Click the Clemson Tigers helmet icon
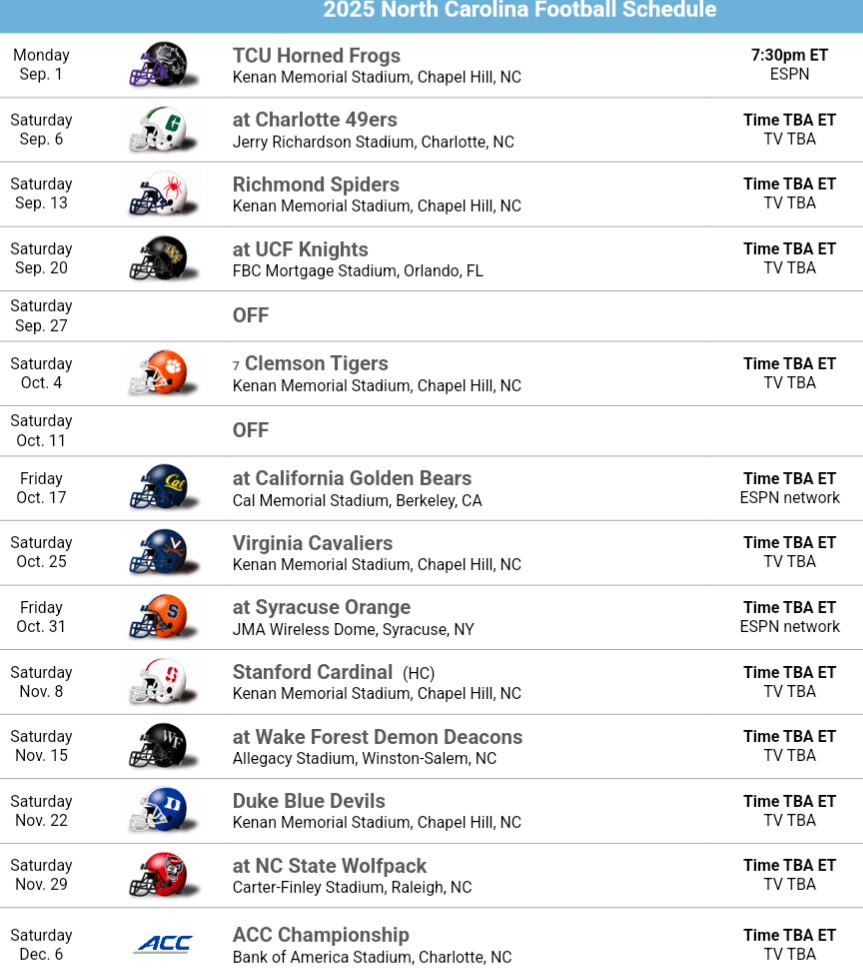The width and height of the screenshot is (863, 974). pos(158,373)
